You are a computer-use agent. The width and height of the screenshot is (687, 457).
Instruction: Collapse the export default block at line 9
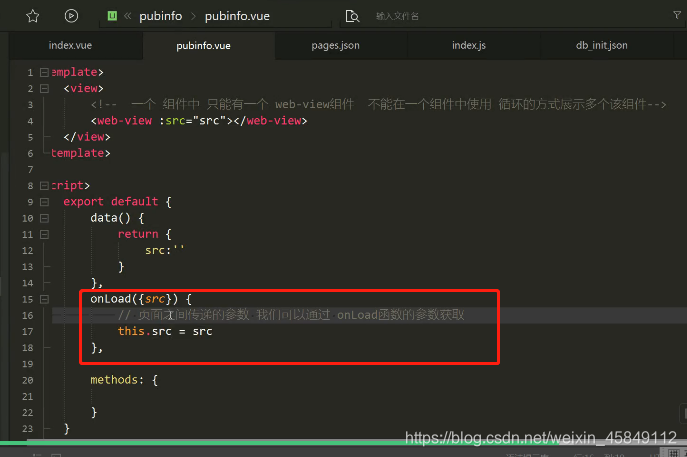coord(44,202)
